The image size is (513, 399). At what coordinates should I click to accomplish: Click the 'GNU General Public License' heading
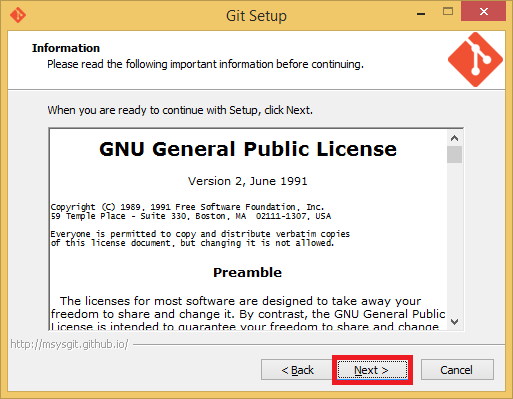click(248, 149)
